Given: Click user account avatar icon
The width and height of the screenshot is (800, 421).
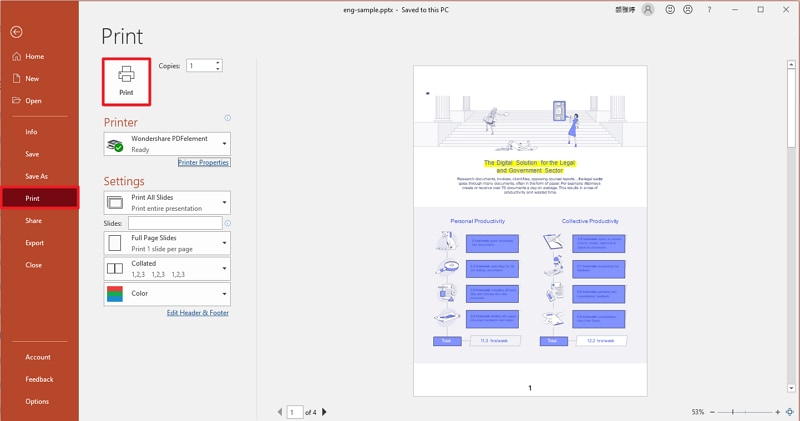Looking at the screenshot, I should tap(648, 9).
